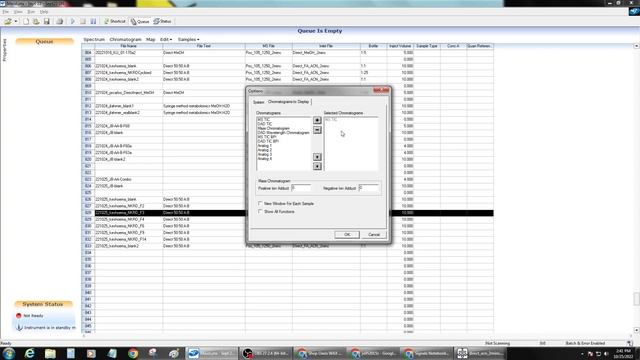Click the print toolbar icon

(x=60, y=21)
